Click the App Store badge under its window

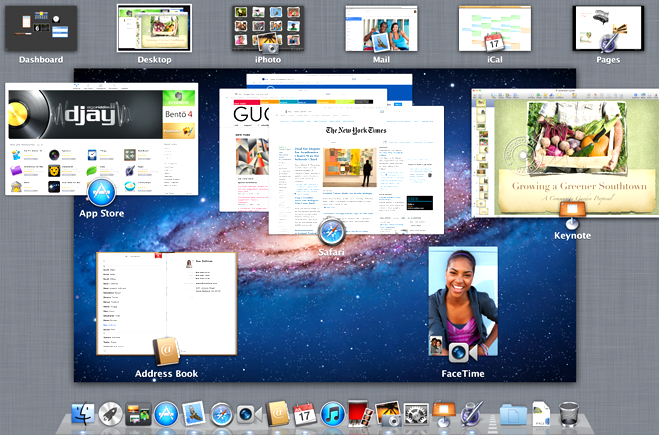(101, 192)
